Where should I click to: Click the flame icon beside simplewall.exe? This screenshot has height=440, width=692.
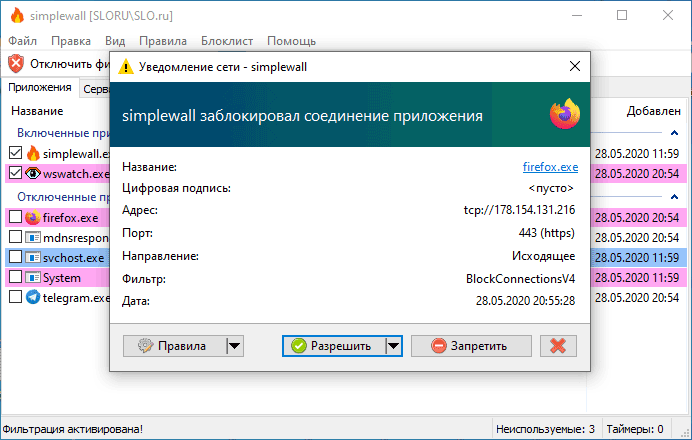point(33,154)
